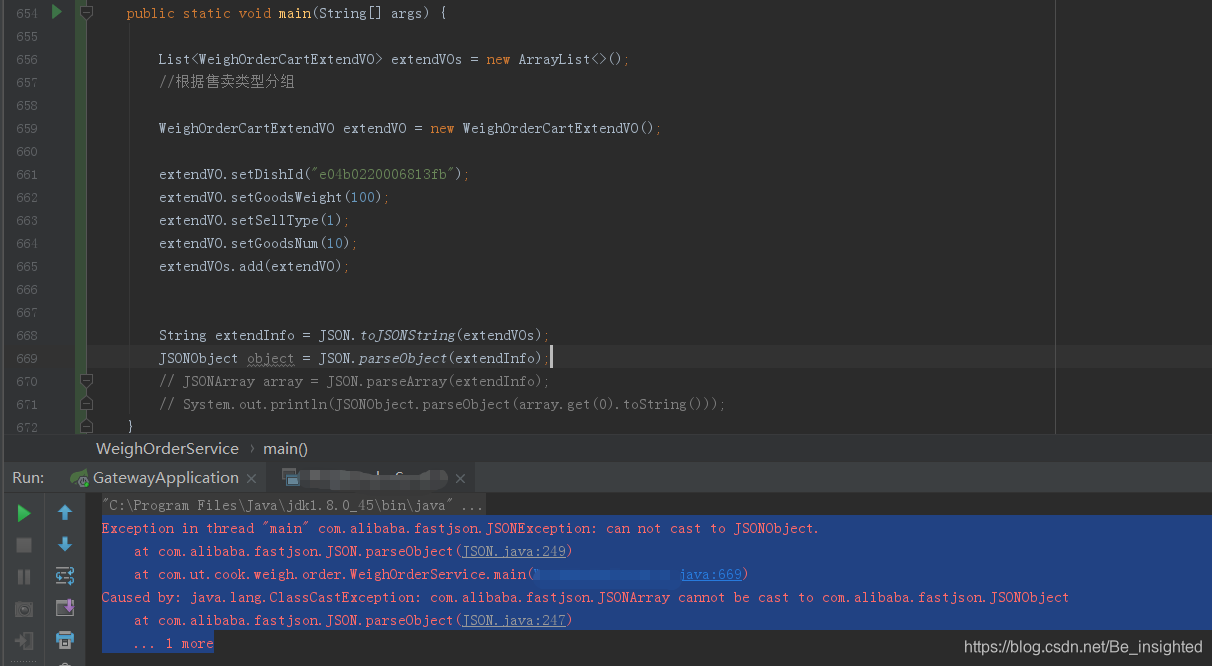The height and width of the screenshot is (666, 1212).
Task: Open the main() breadcrumb dropdown
Action: (x=284, y=448)
